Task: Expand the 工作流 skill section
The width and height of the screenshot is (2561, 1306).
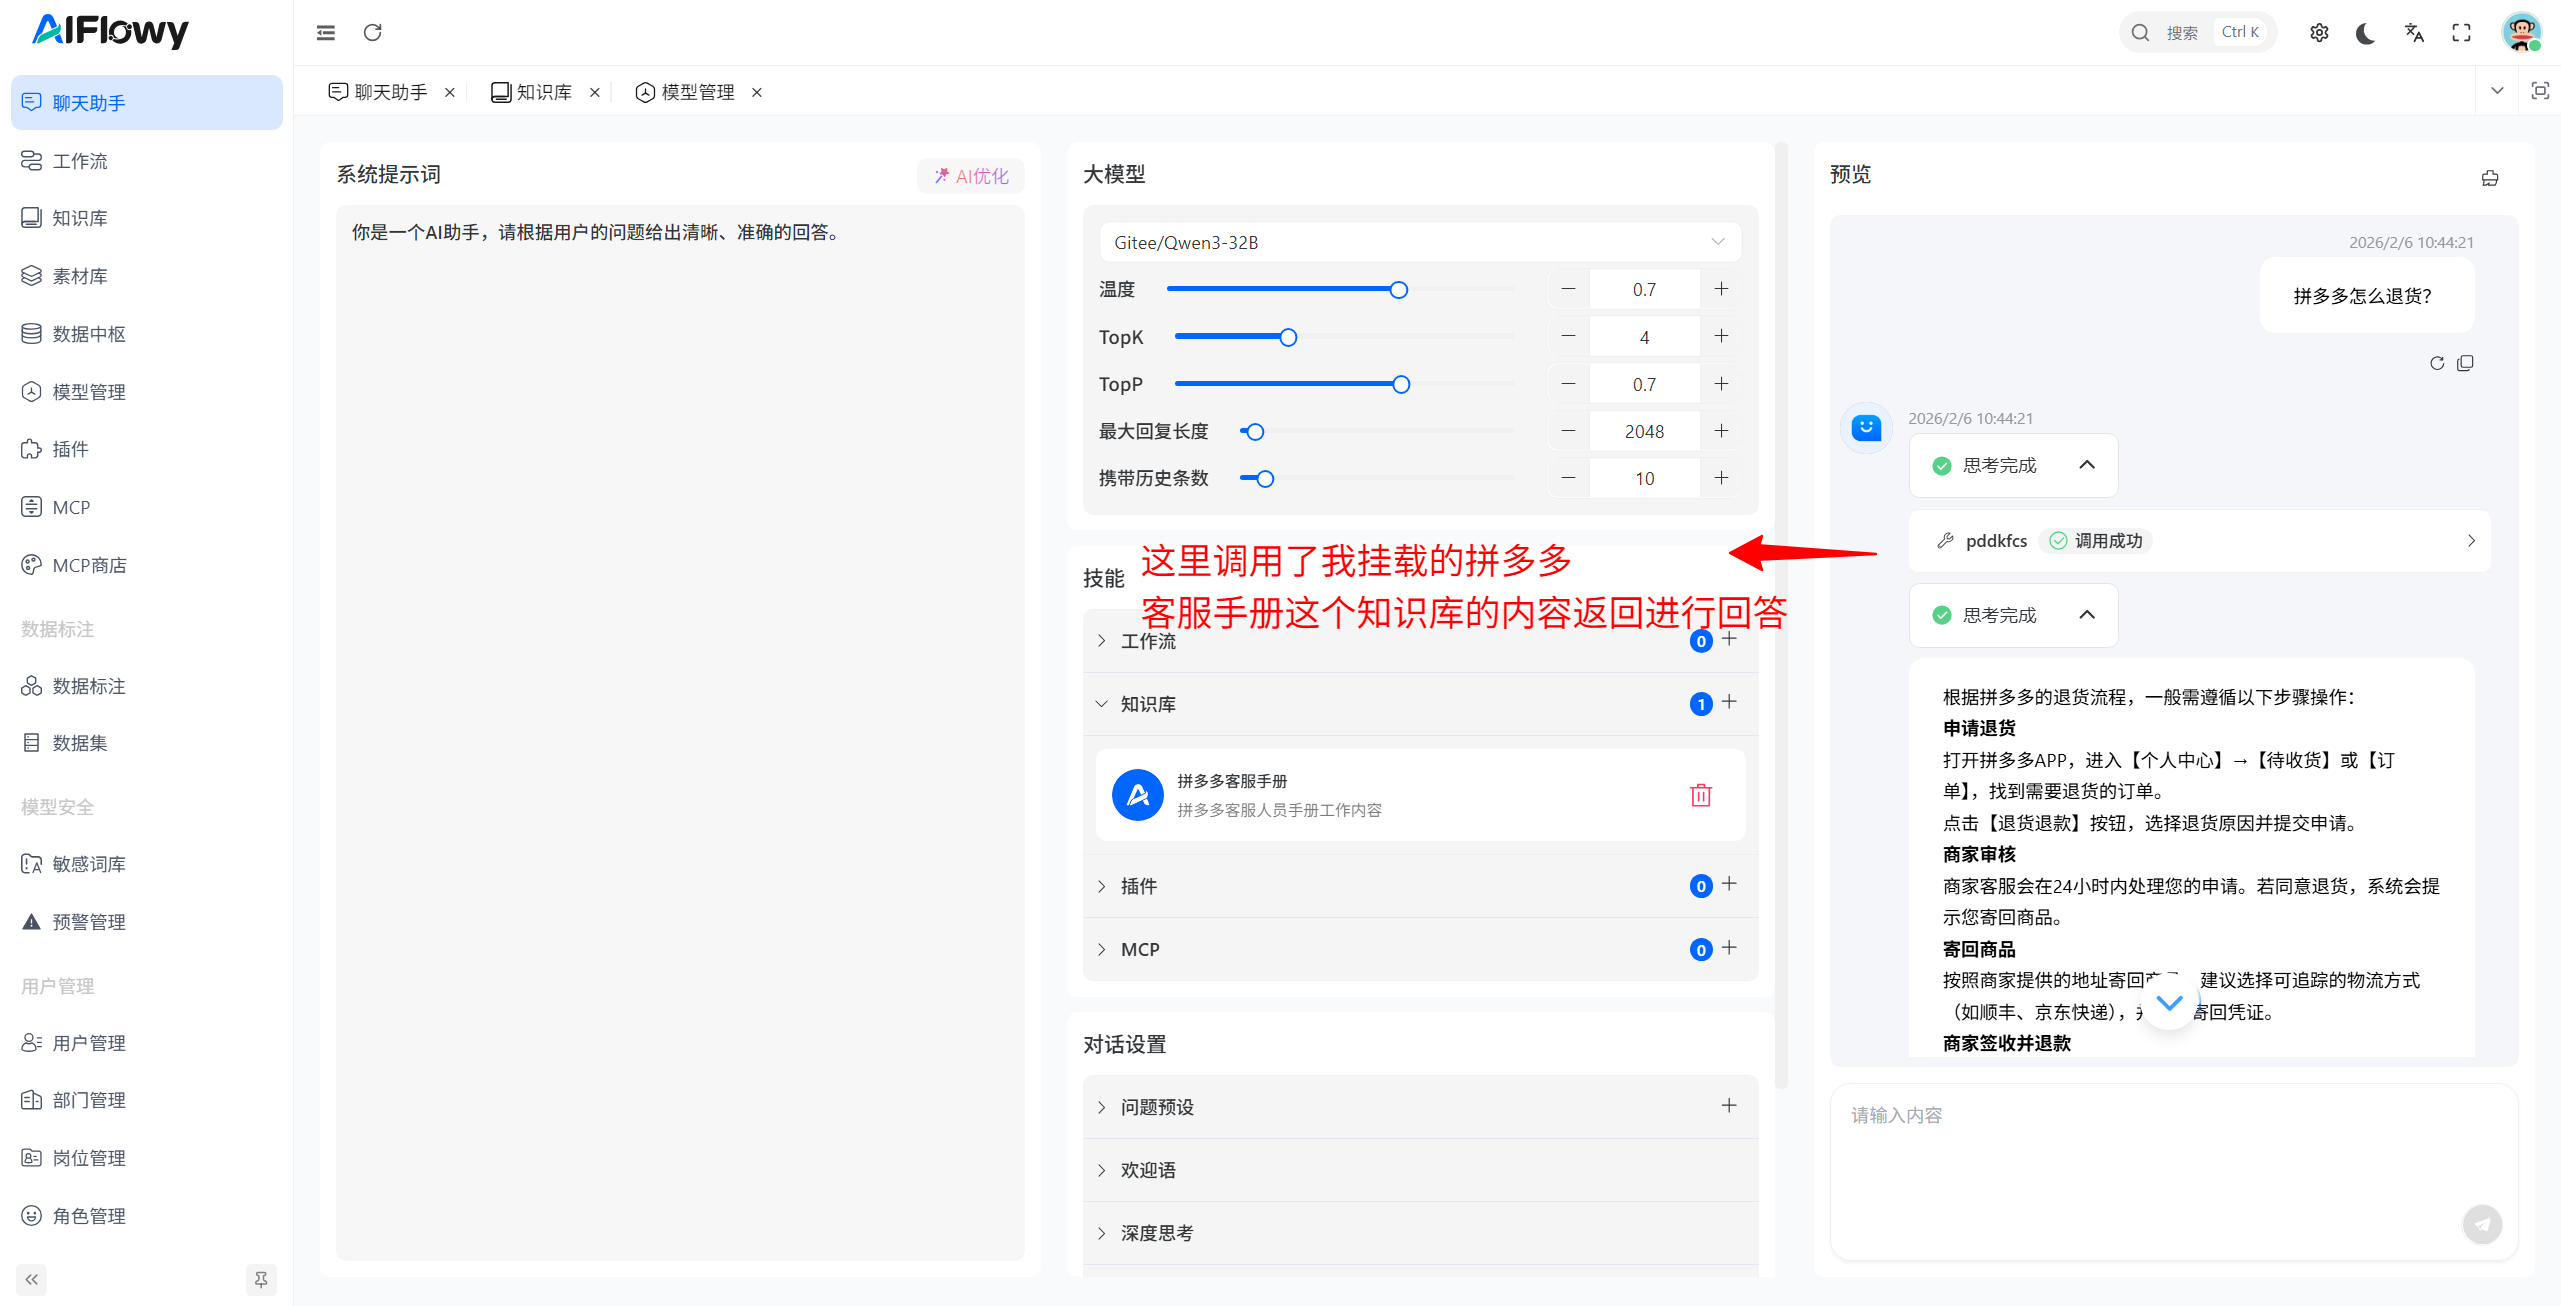Action: (x=1147, y=641)
